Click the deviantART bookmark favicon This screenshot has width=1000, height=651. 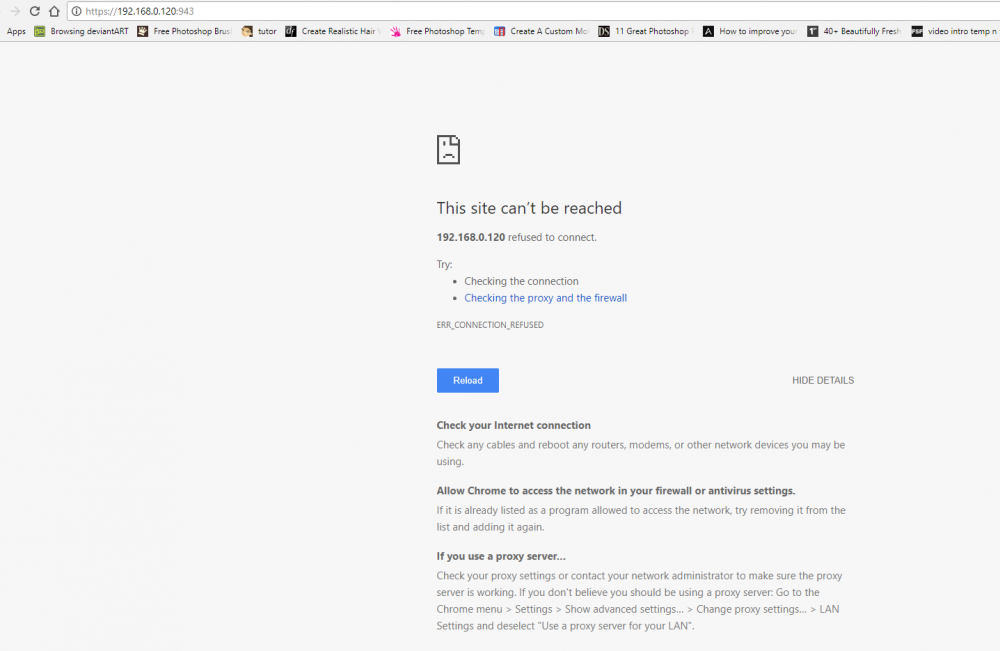40,31
